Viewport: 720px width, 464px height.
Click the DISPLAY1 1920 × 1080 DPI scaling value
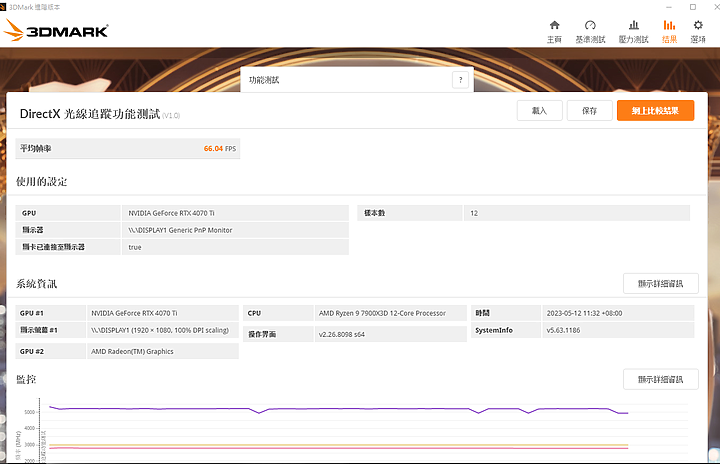(163, 330)
